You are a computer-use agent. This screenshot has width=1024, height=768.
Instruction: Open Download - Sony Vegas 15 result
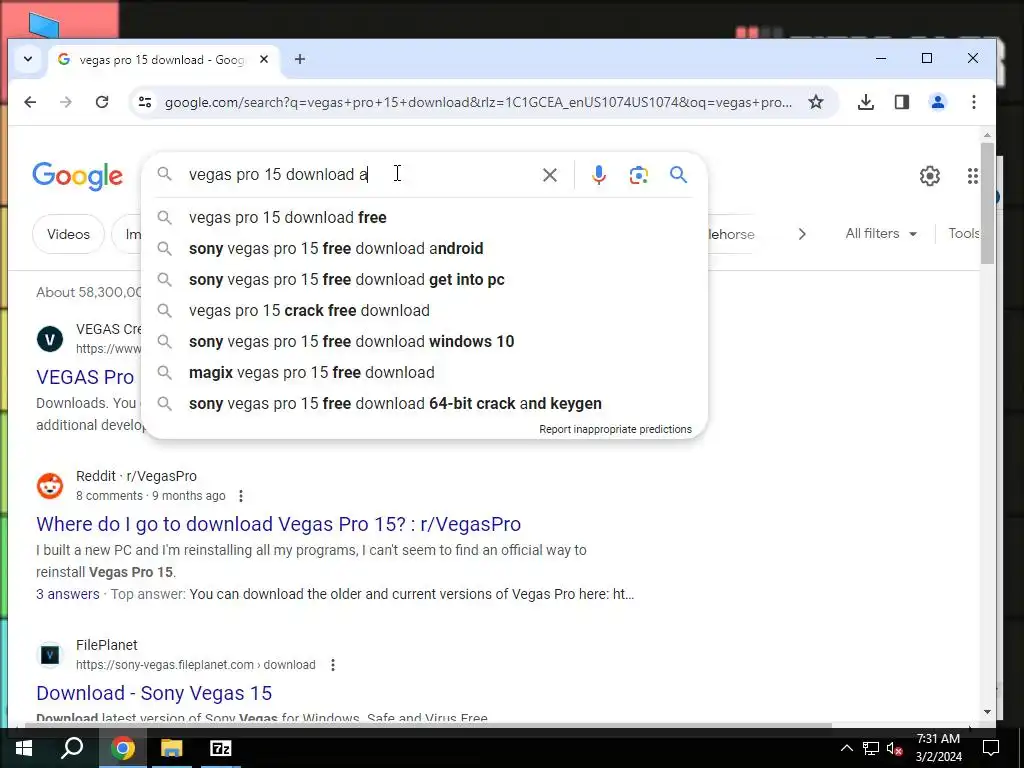(x=154, y=694)
